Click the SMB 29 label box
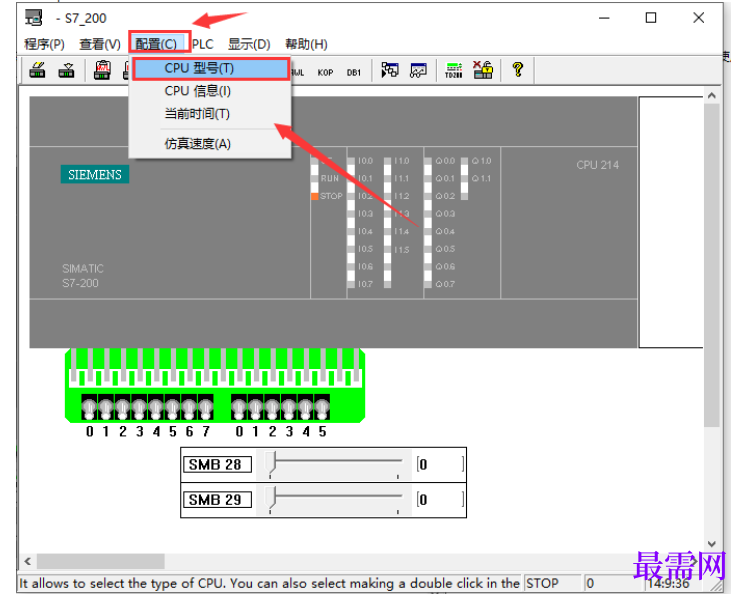Image resolution: width=745 pixels, height=597 pixels. pyautogui.click(x=217, y=500)
